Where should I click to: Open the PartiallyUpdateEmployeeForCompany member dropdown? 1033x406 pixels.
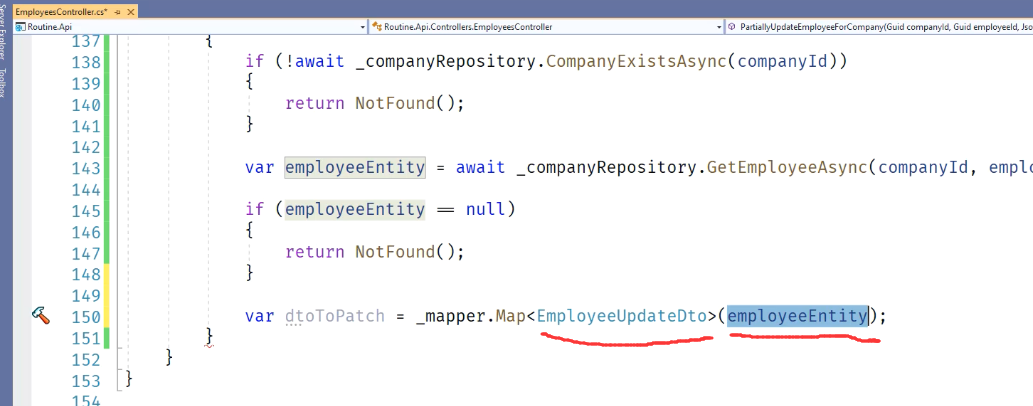(x=879, y=27)
